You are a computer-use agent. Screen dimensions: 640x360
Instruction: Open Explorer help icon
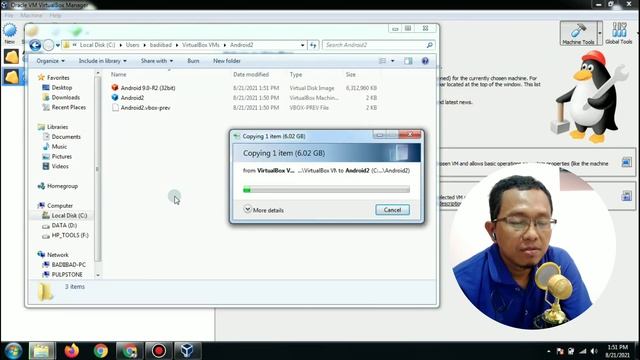[x=425, y=61]
